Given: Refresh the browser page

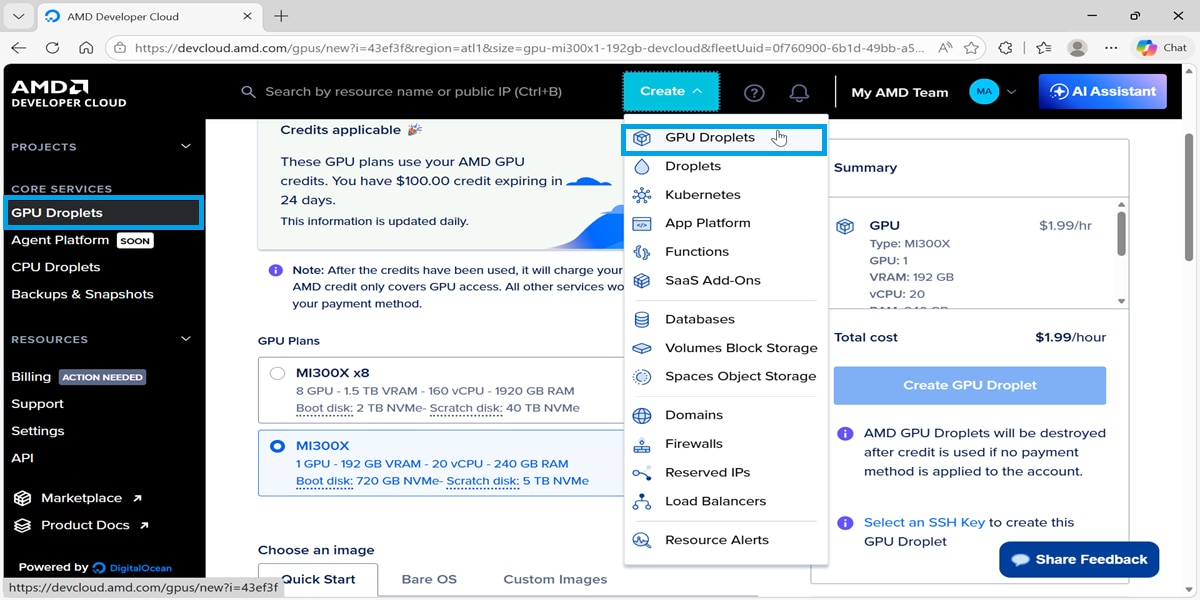Looking at the screenshot, I should click(52, 47).
